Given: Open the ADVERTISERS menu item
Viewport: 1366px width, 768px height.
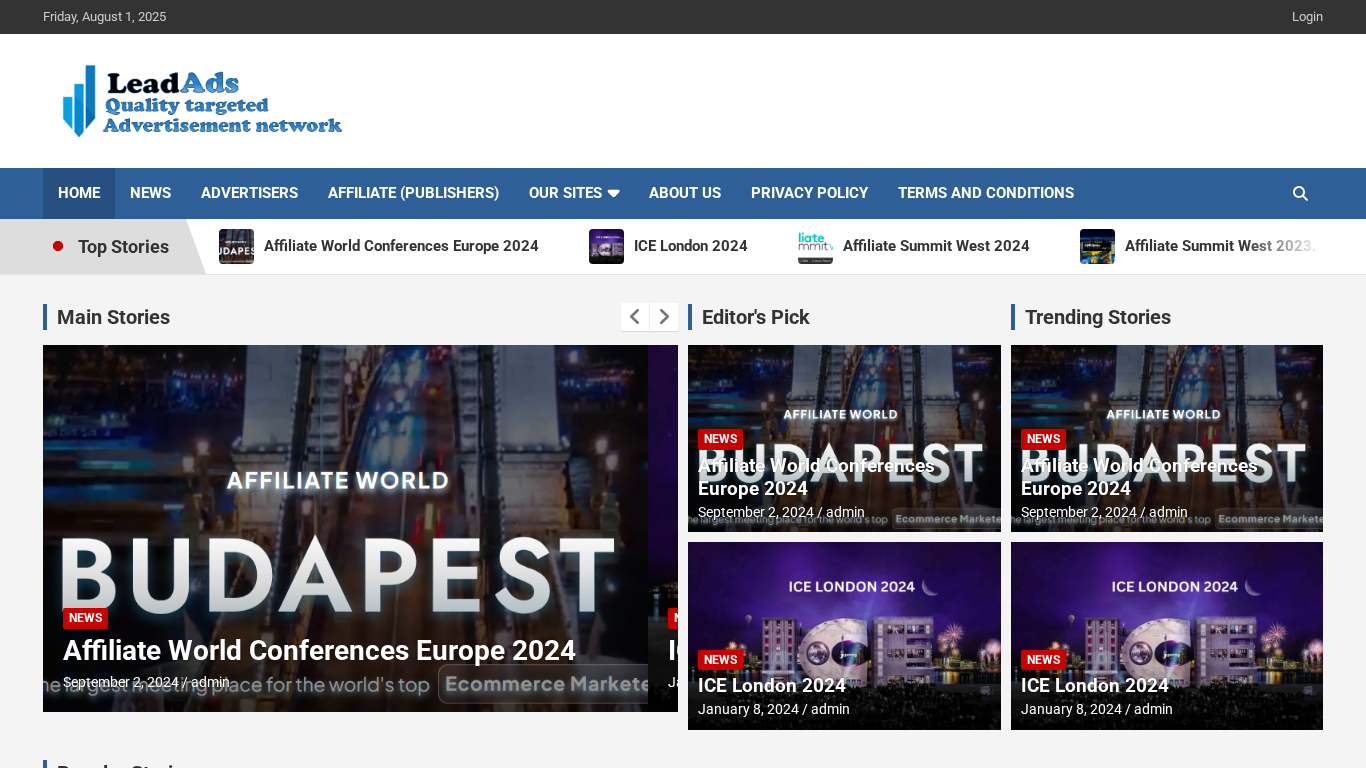Looking at the screenshot, I should pos(249,193).
